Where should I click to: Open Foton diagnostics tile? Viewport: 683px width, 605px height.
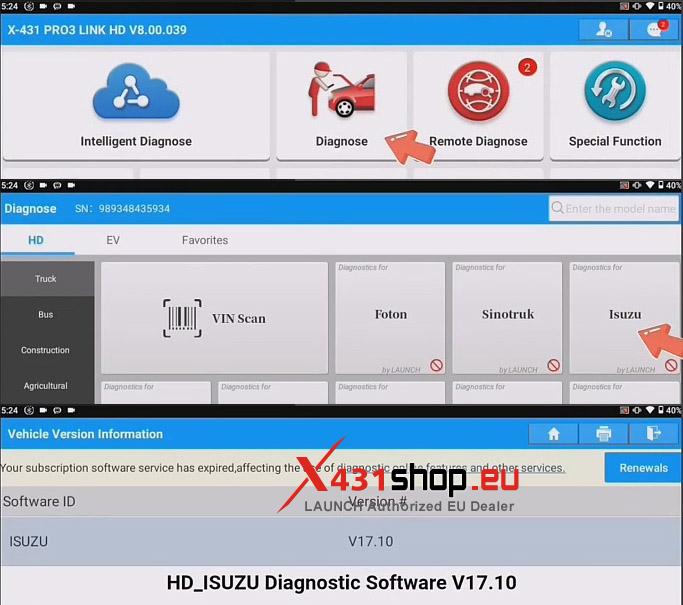click(390, 318)
